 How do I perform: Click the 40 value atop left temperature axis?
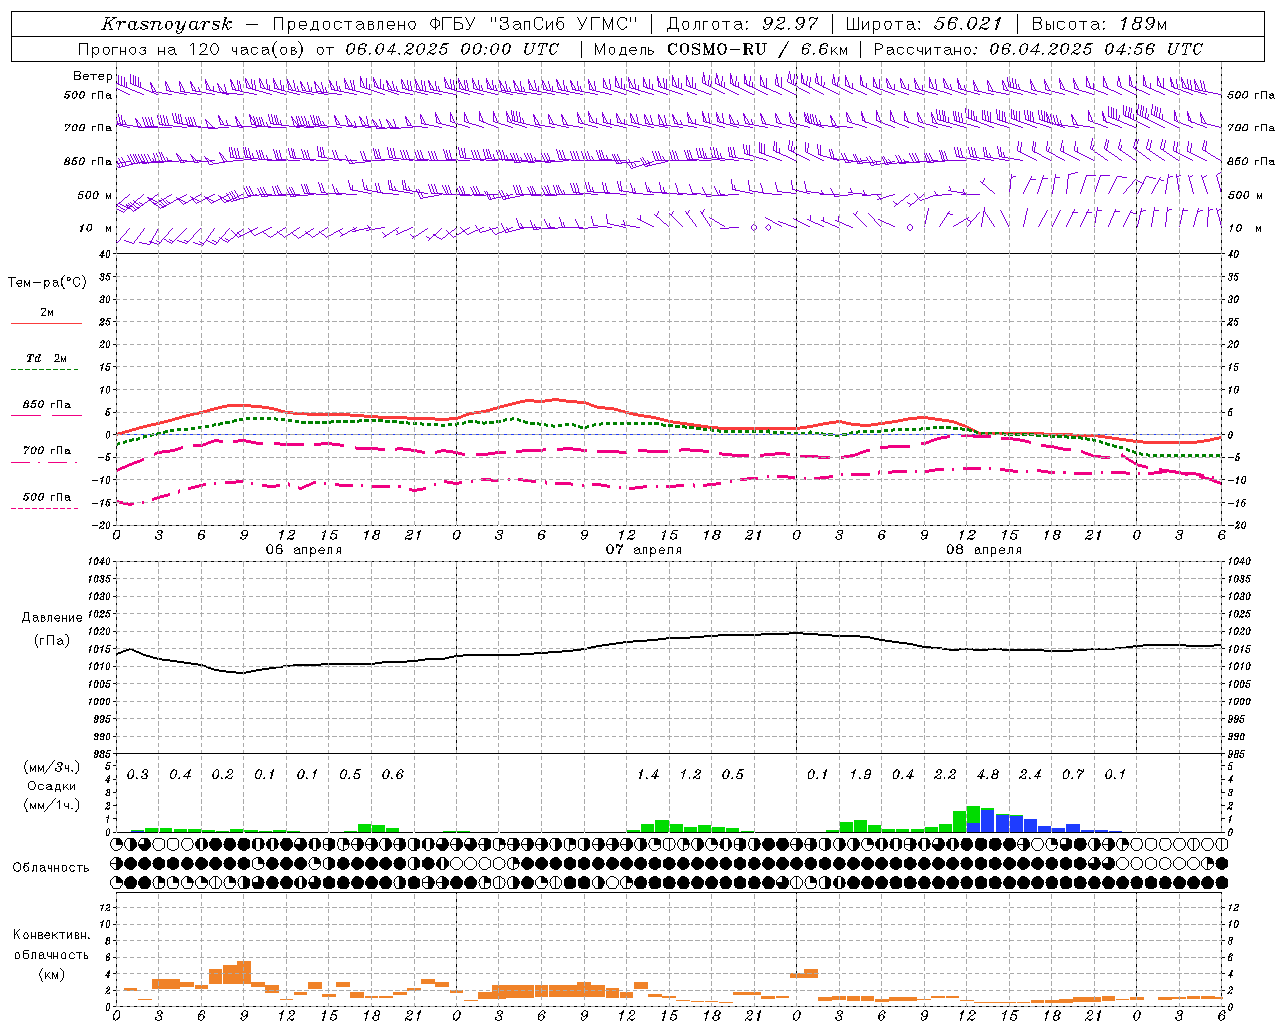tap(104, 255)
